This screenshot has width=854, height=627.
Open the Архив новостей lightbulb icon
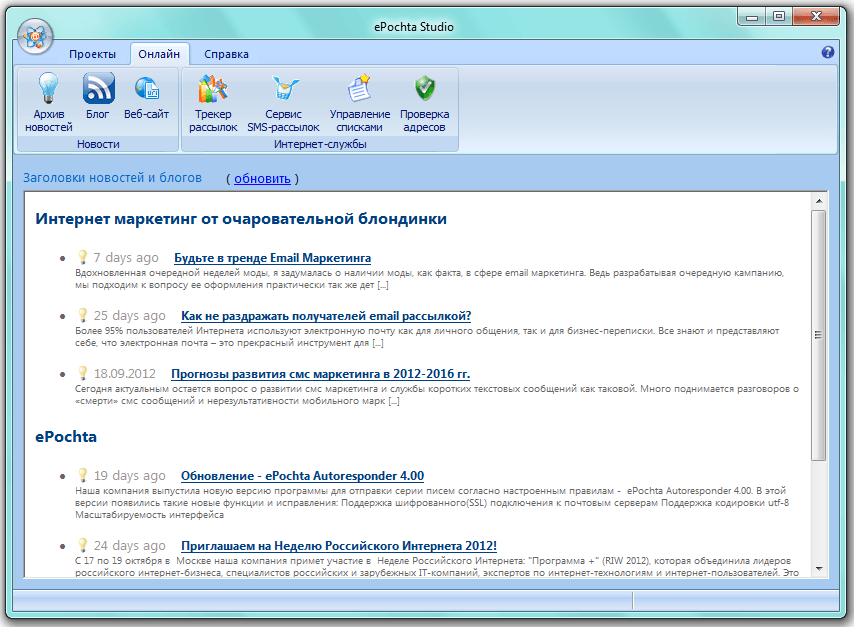(48, 88)
